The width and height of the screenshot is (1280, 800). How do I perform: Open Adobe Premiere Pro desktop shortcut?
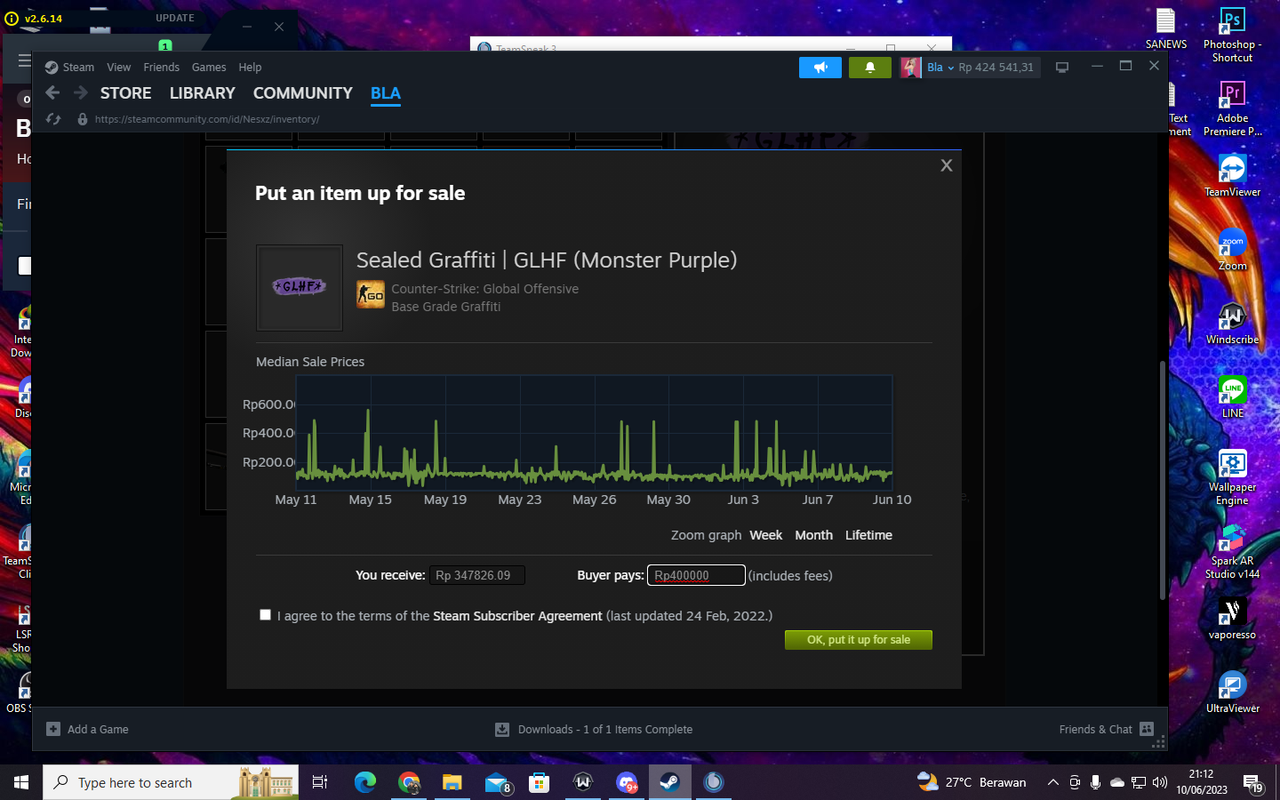click(x=1232, y=110)
